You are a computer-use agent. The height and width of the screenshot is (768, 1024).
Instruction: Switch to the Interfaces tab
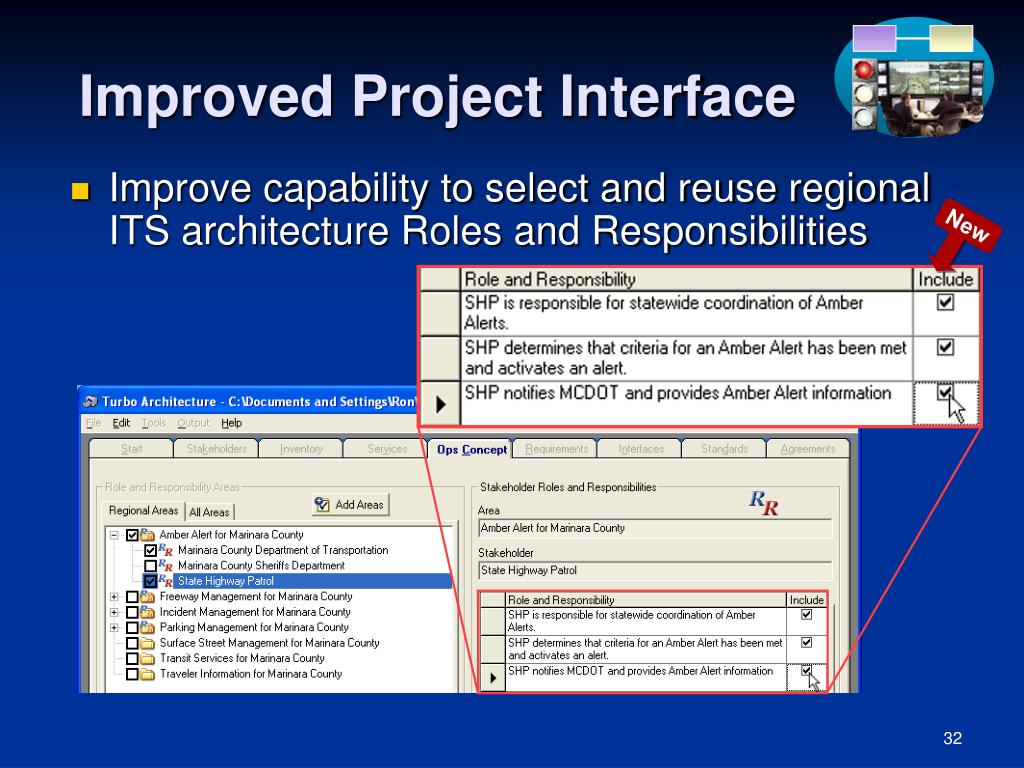(641, 449)
